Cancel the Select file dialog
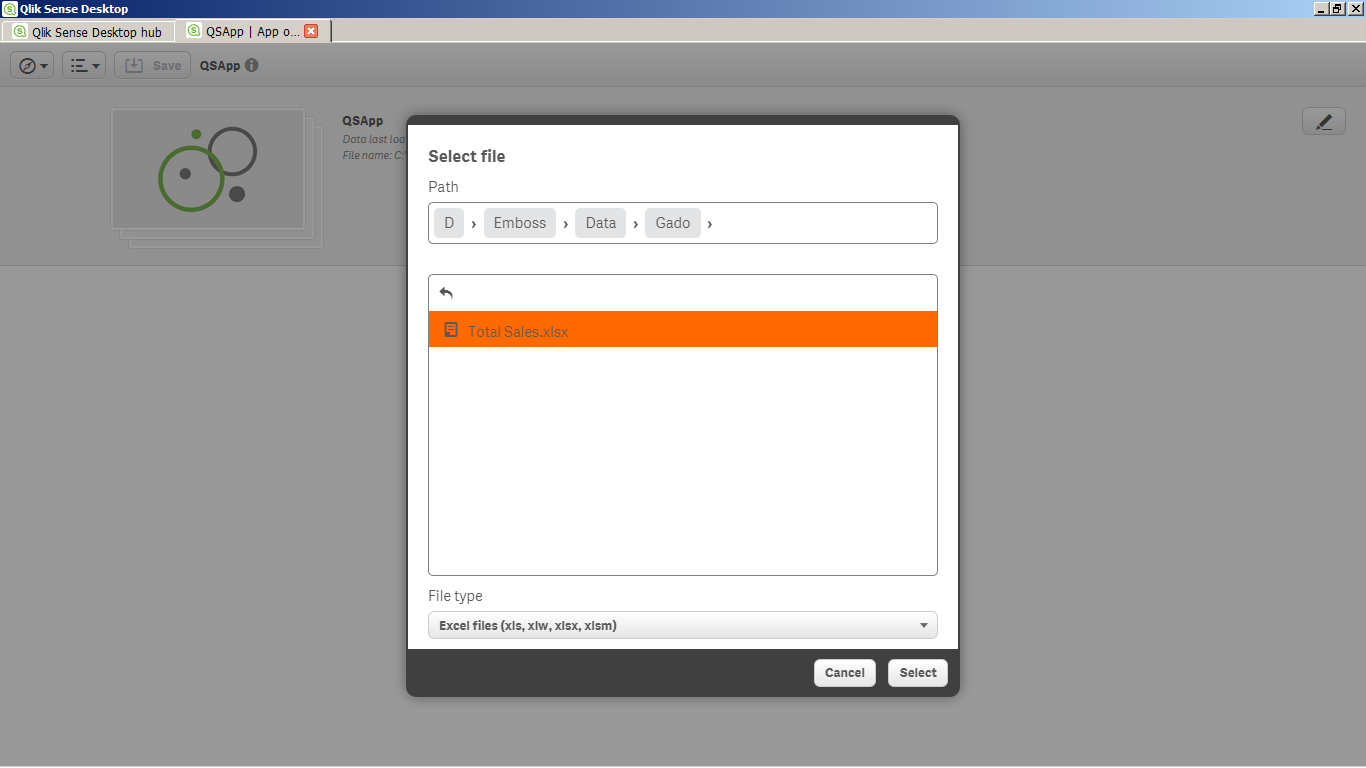1366x768 pixels. point(845,673)
